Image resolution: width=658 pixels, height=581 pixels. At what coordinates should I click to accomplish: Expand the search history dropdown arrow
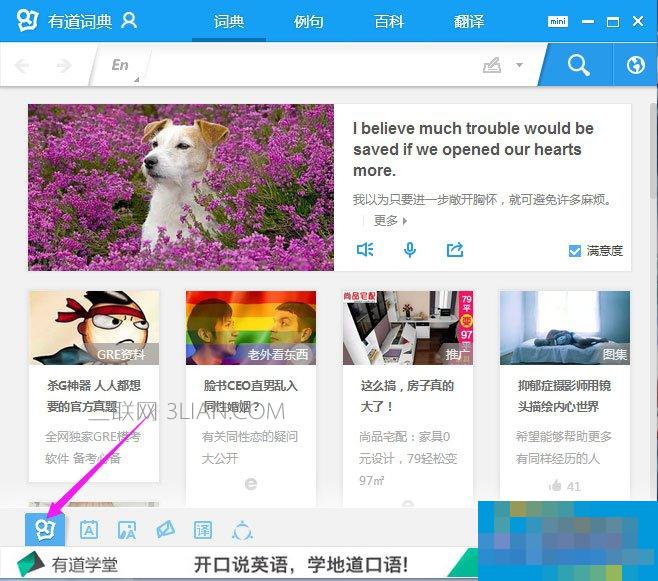tap(520, 65)
